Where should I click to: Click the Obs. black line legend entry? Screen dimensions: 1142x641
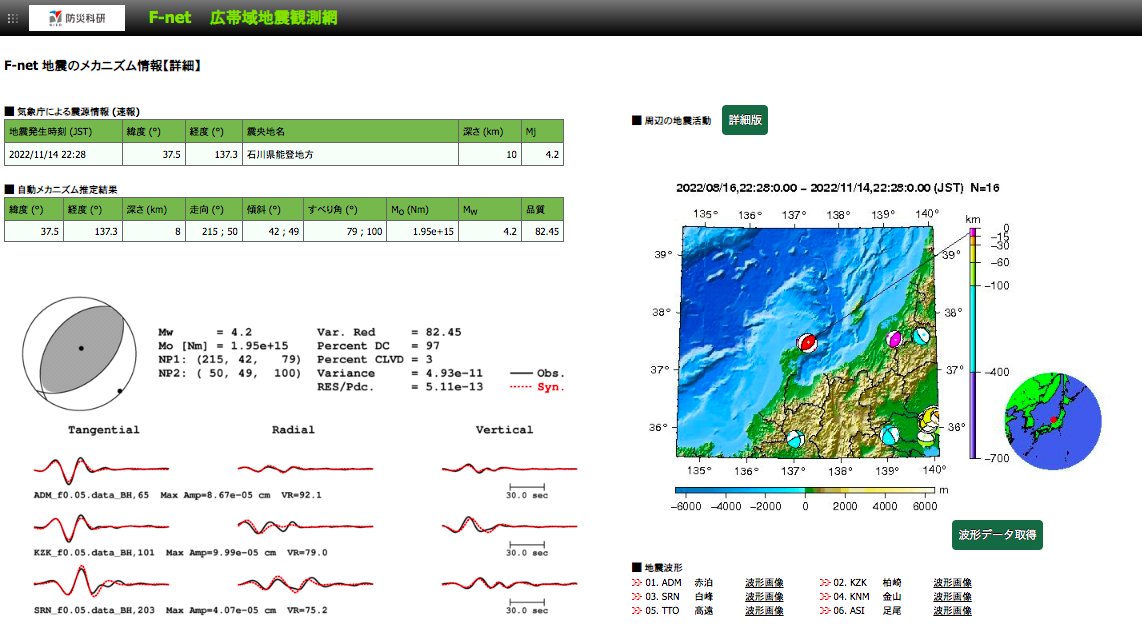tap(537, 373)
